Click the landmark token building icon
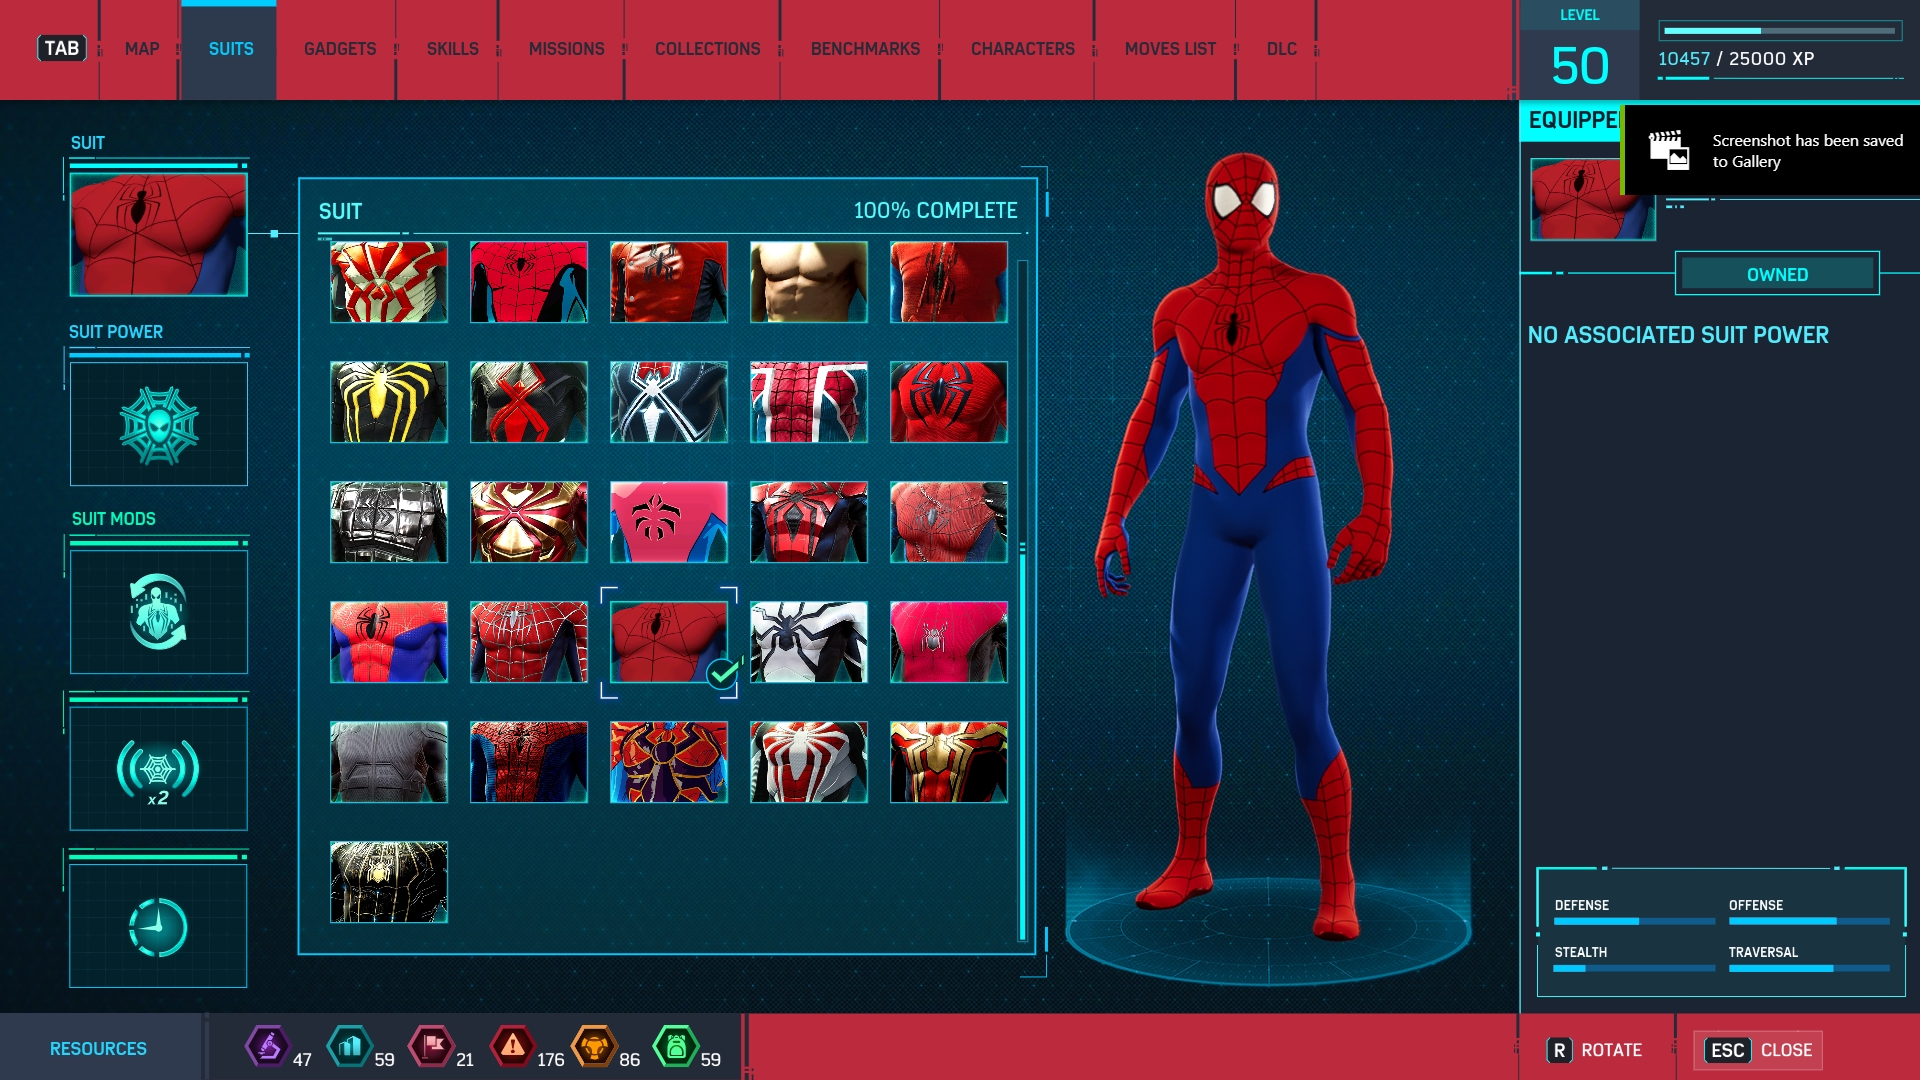The height and width of the screenshot is (1080, 1920). click(x=350, y=1047)
